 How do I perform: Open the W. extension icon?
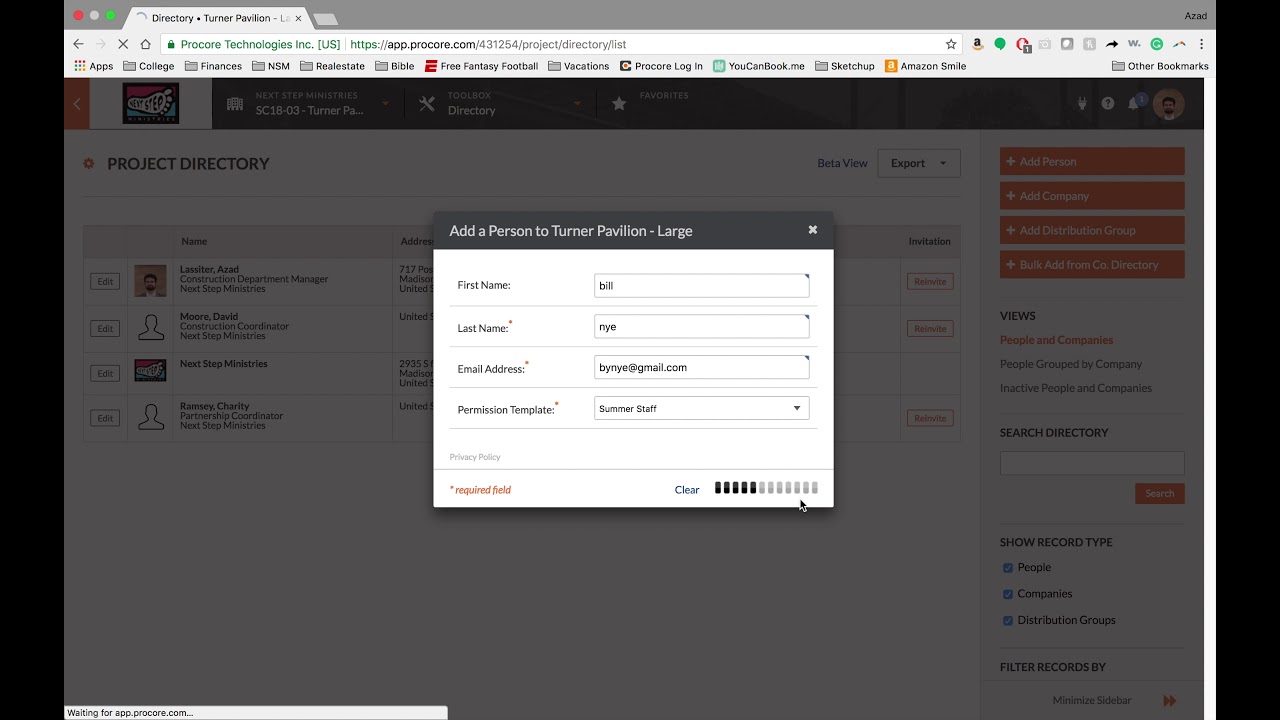(x=1134, y=44)
